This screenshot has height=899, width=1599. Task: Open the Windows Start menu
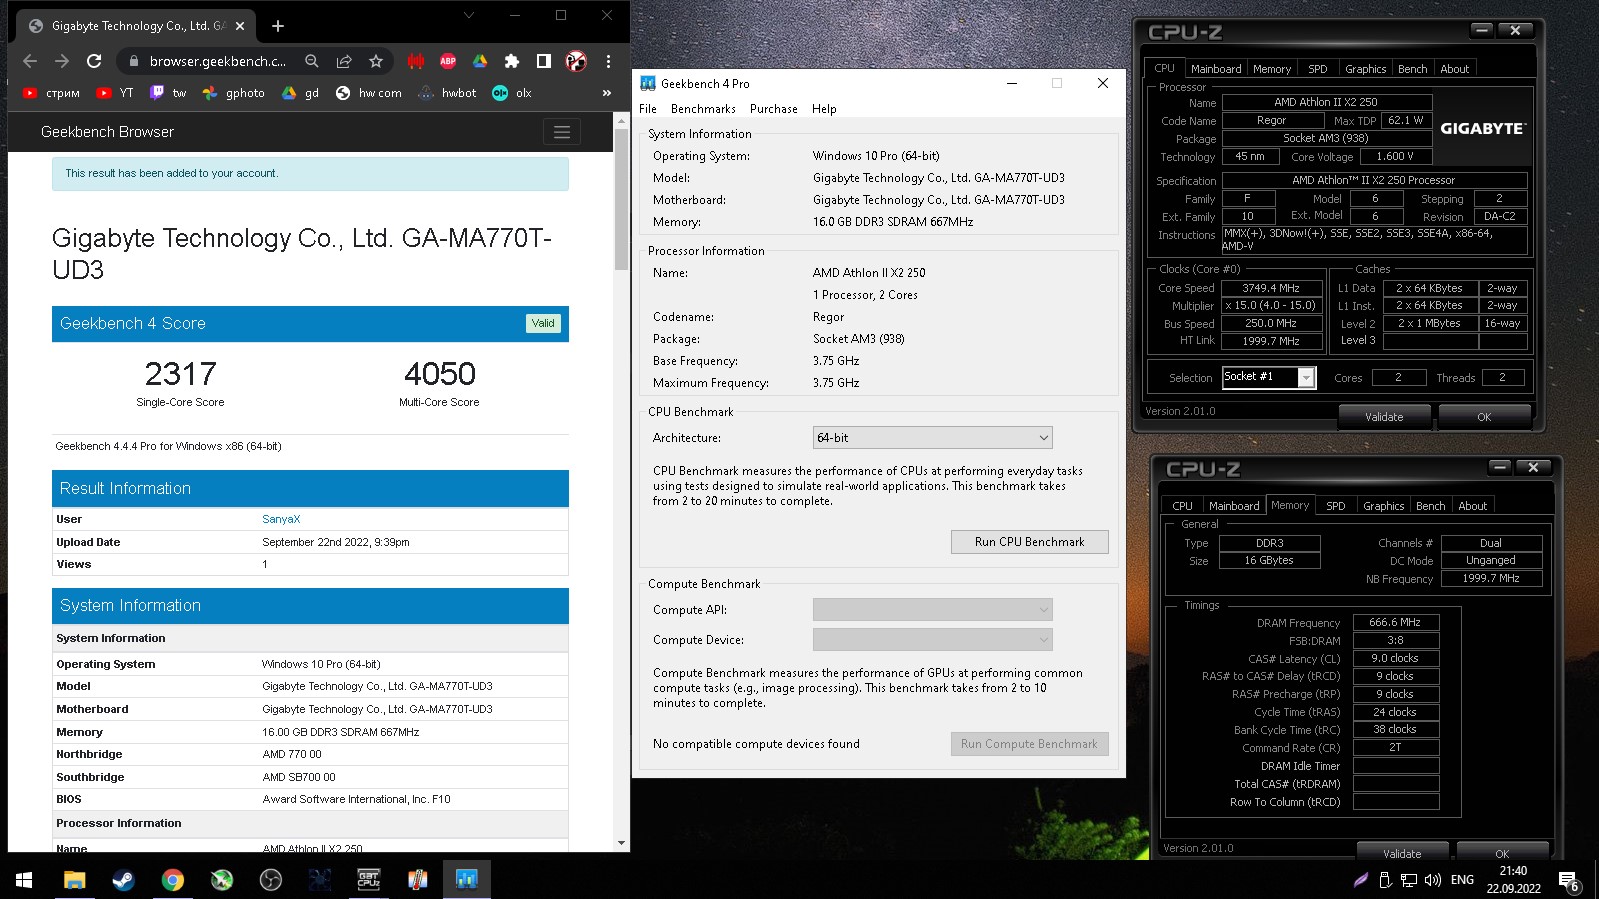click(24, 880)
